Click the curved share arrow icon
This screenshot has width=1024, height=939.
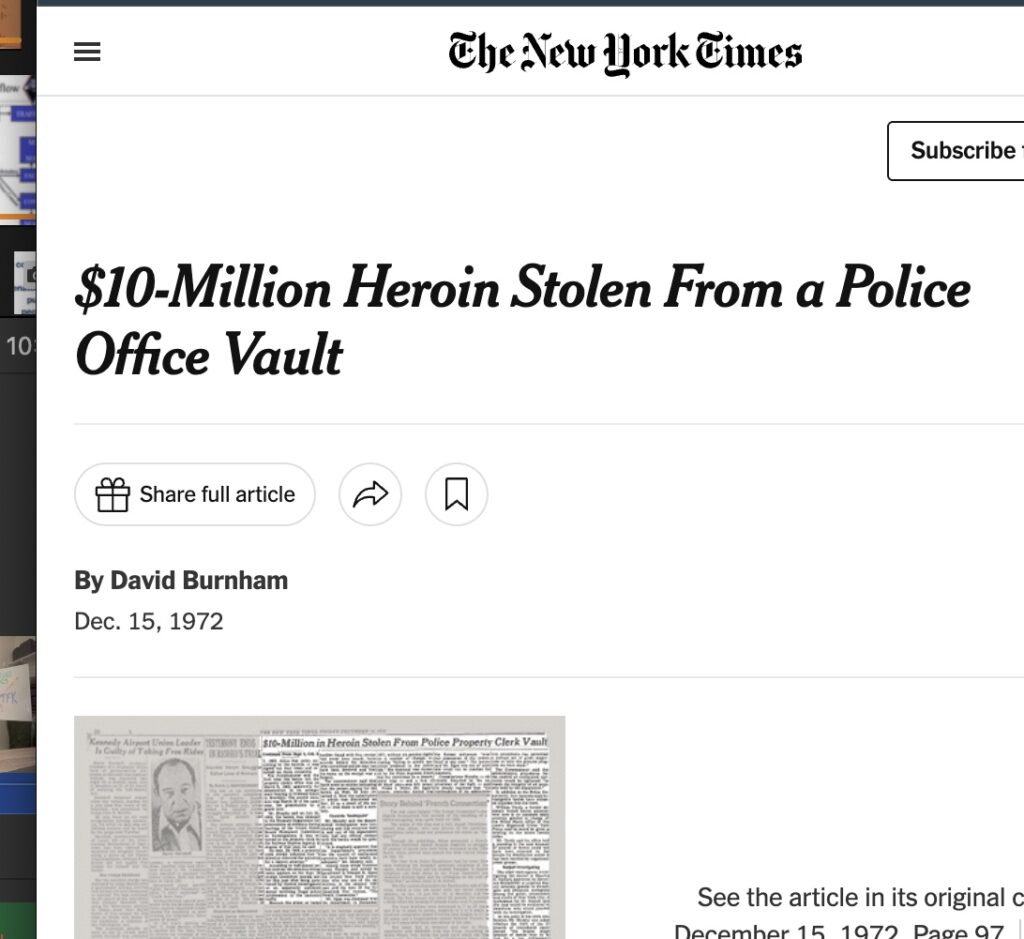(x=370, y=494)
